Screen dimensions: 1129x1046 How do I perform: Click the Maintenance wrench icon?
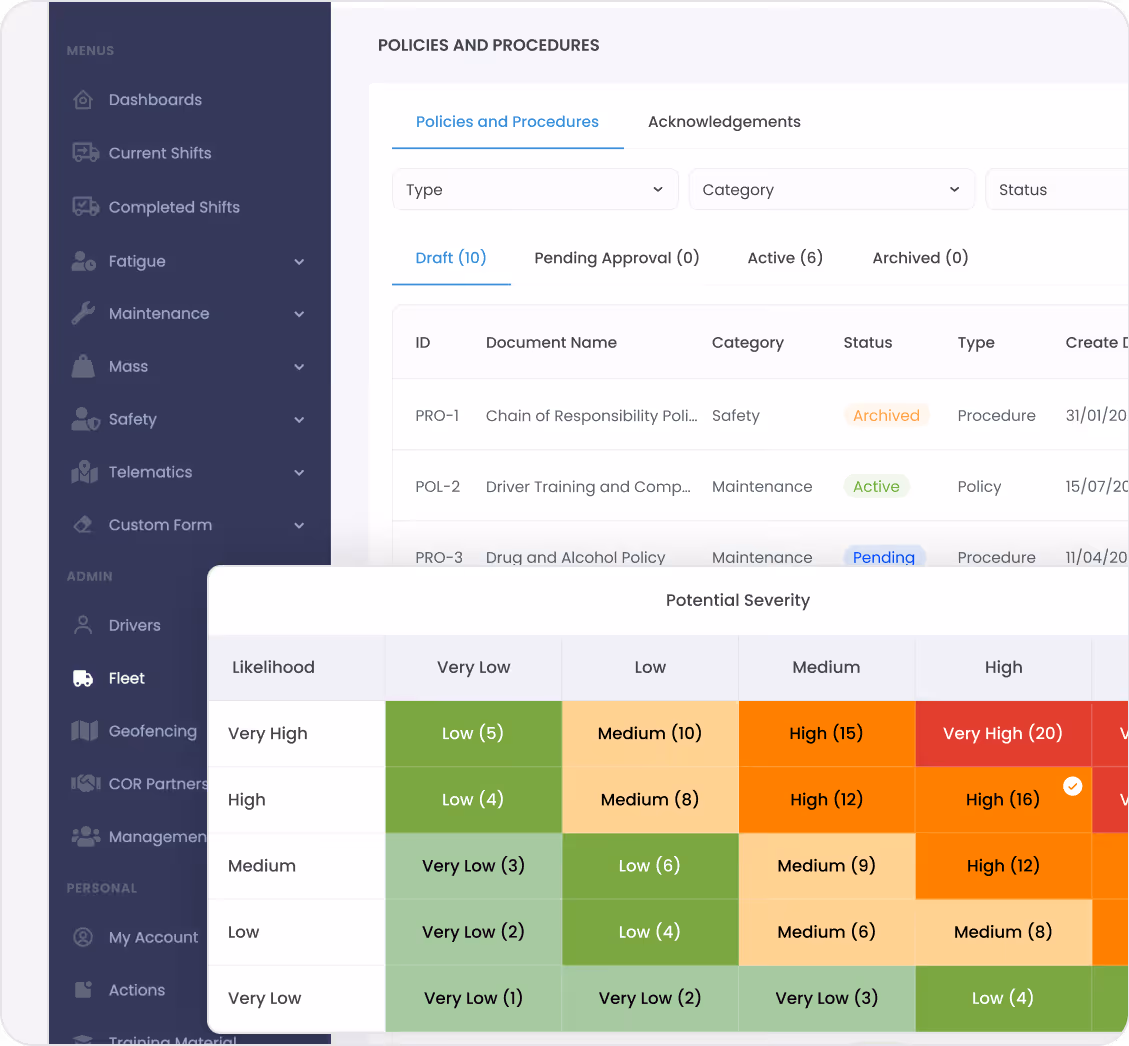(x=84, y=313)
